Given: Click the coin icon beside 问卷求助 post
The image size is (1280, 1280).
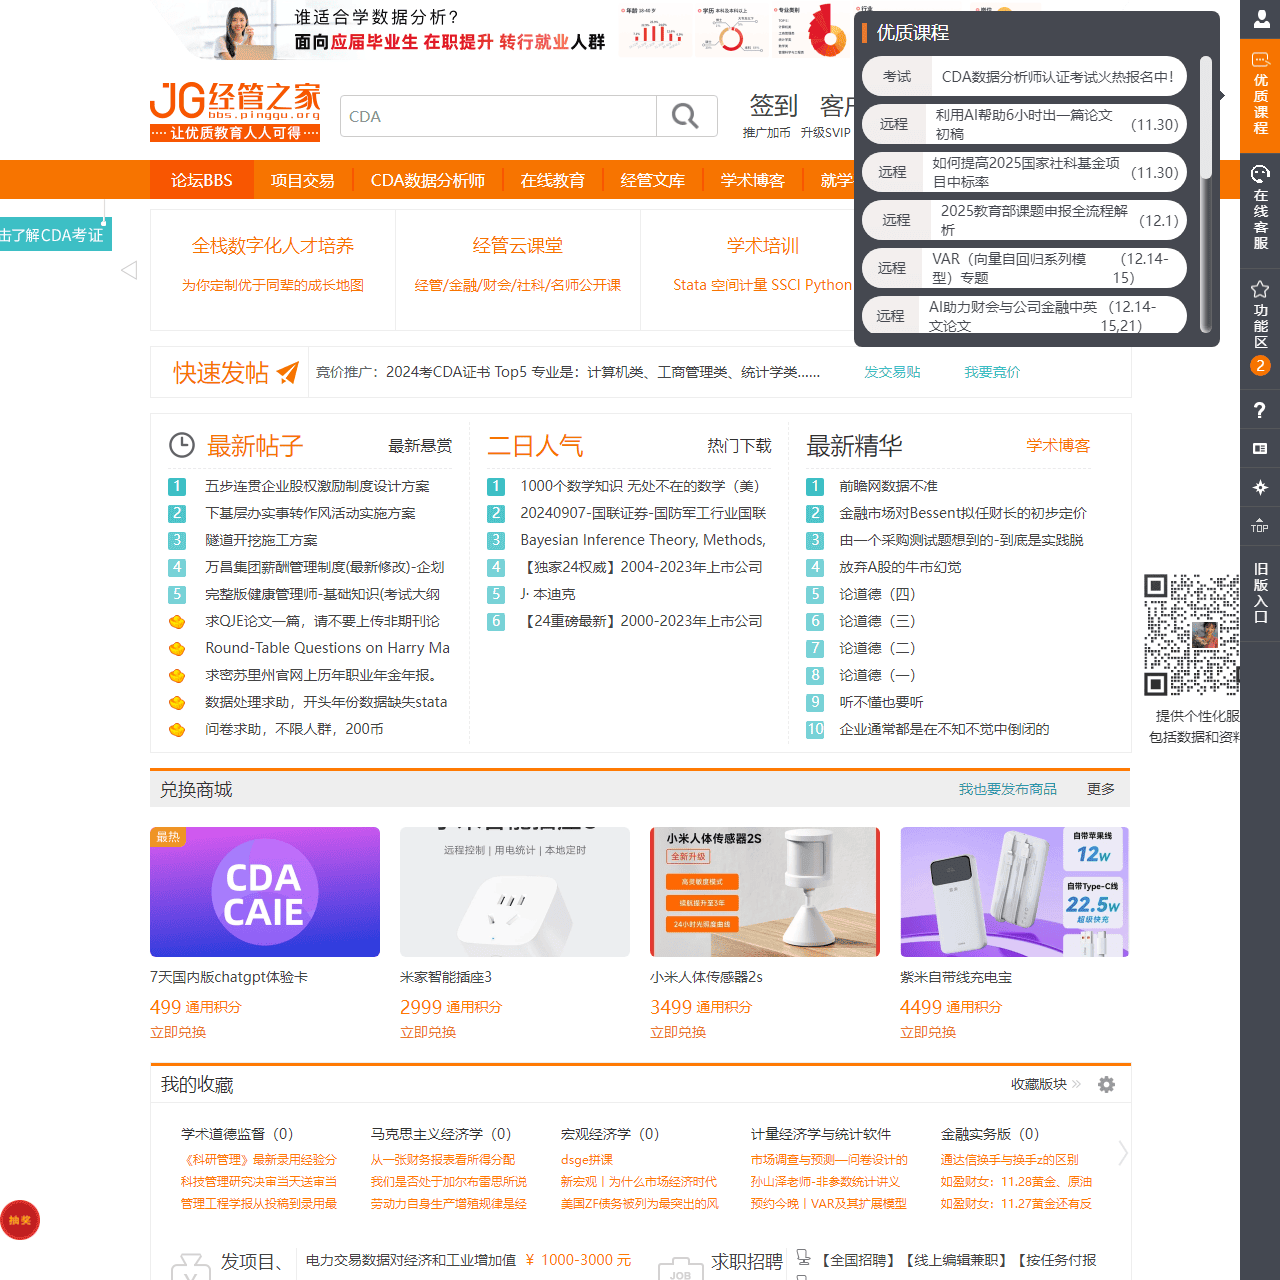Looking at the screenshot, I should coord(177,729).
